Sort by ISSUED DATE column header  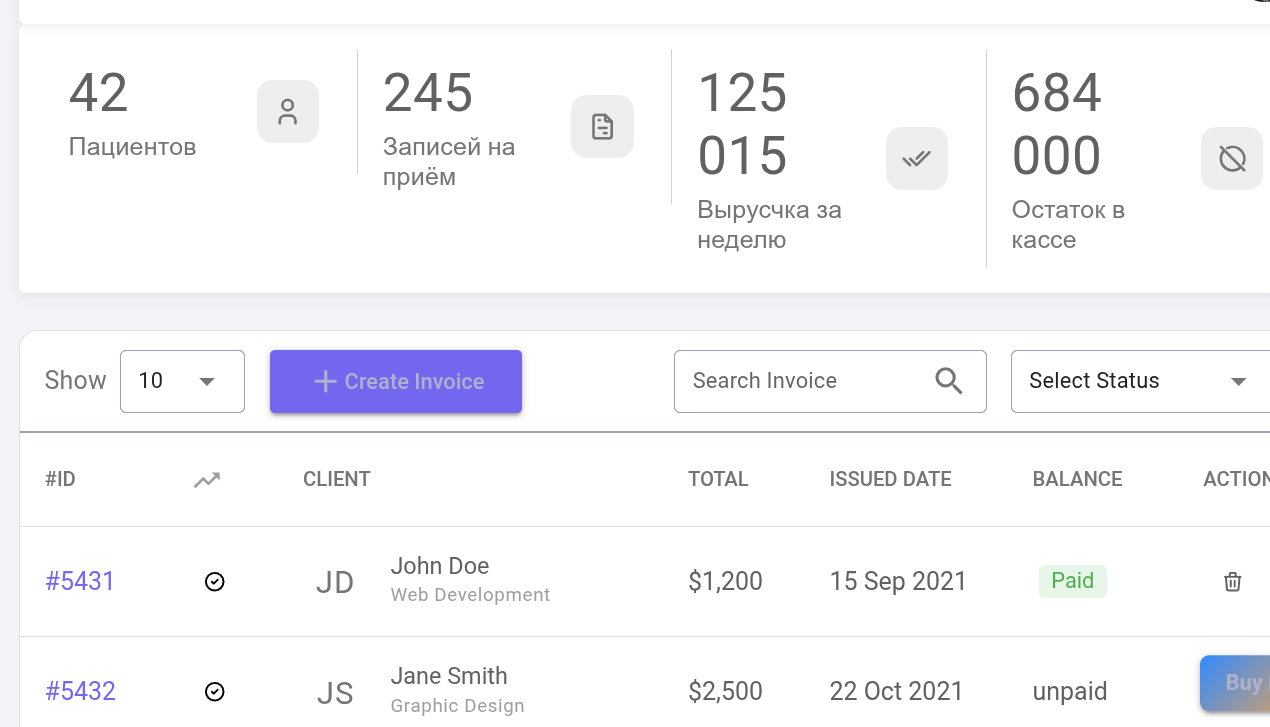pos(890,479)
